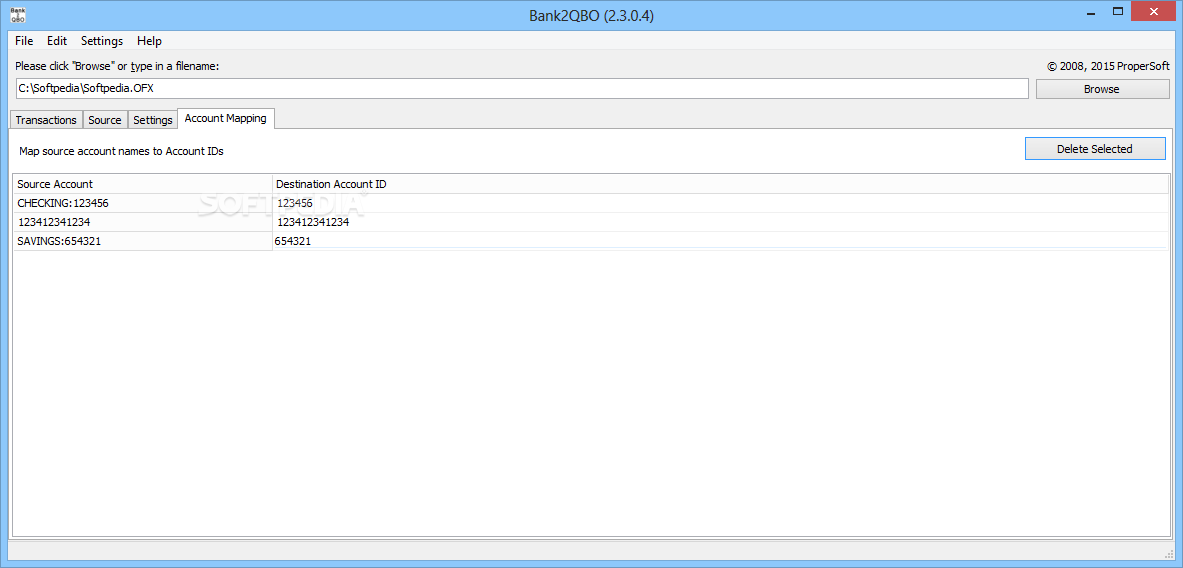Click the filename input field

[522, 88]
